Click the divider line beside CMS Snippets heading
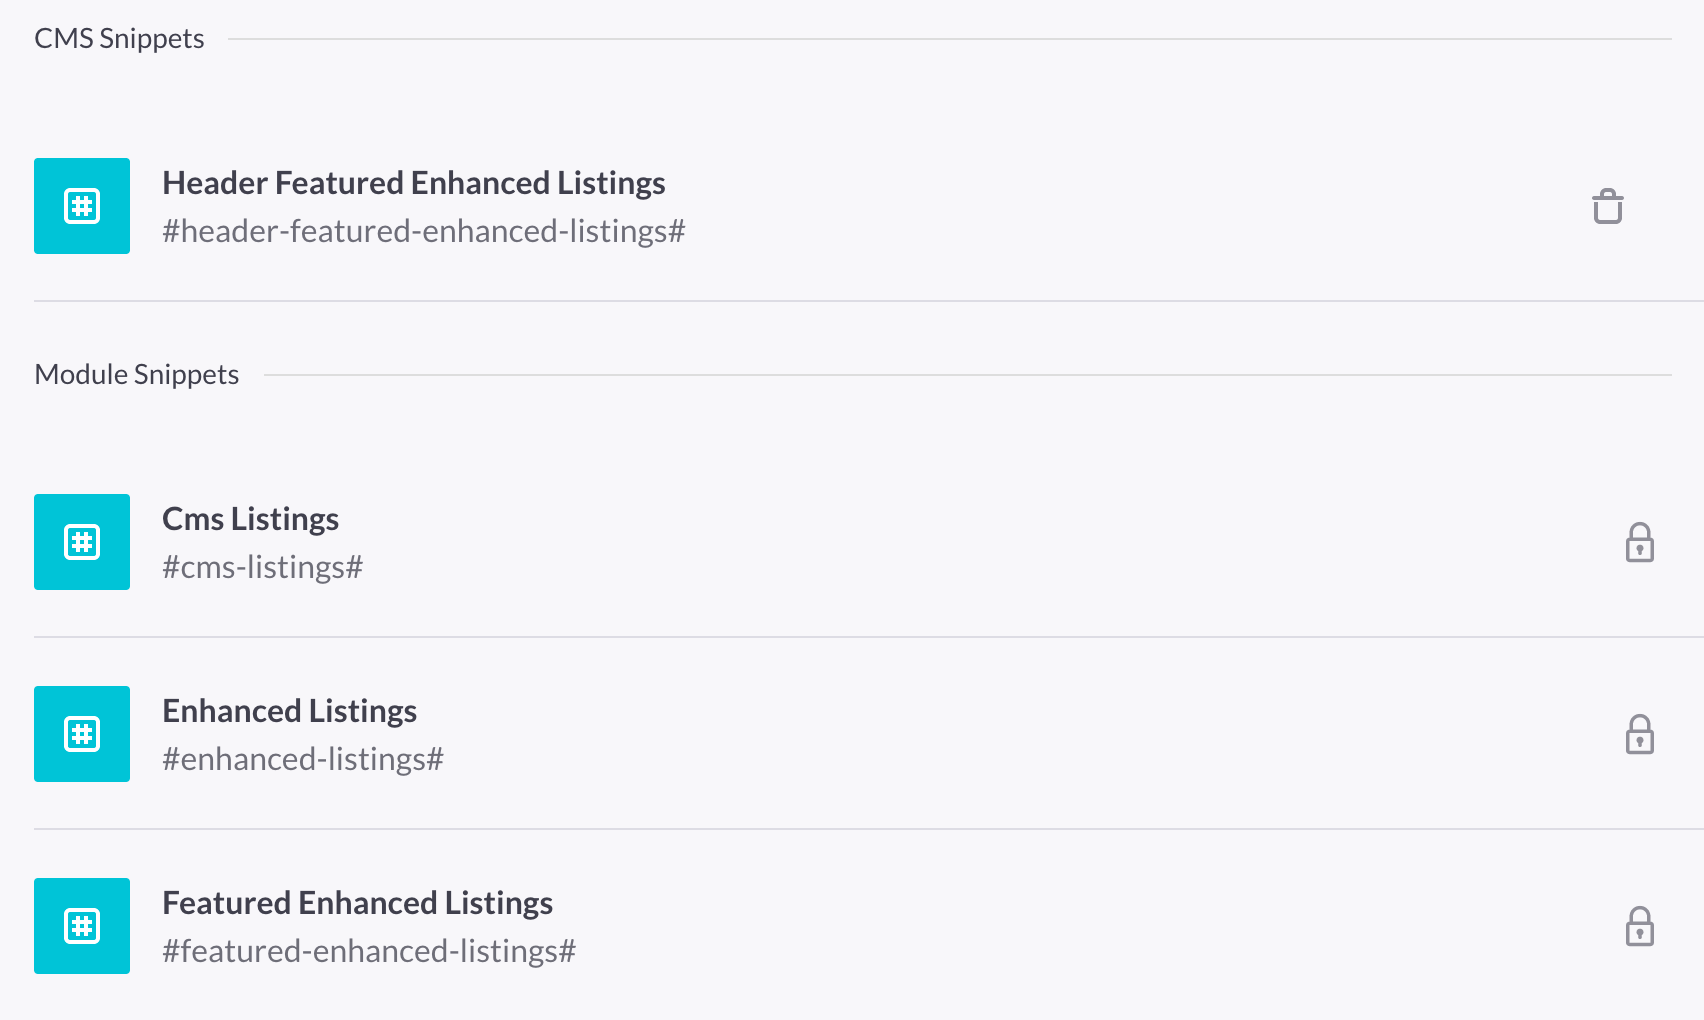Viewport: 1704px width, 1020px height. tap(949, 40)
